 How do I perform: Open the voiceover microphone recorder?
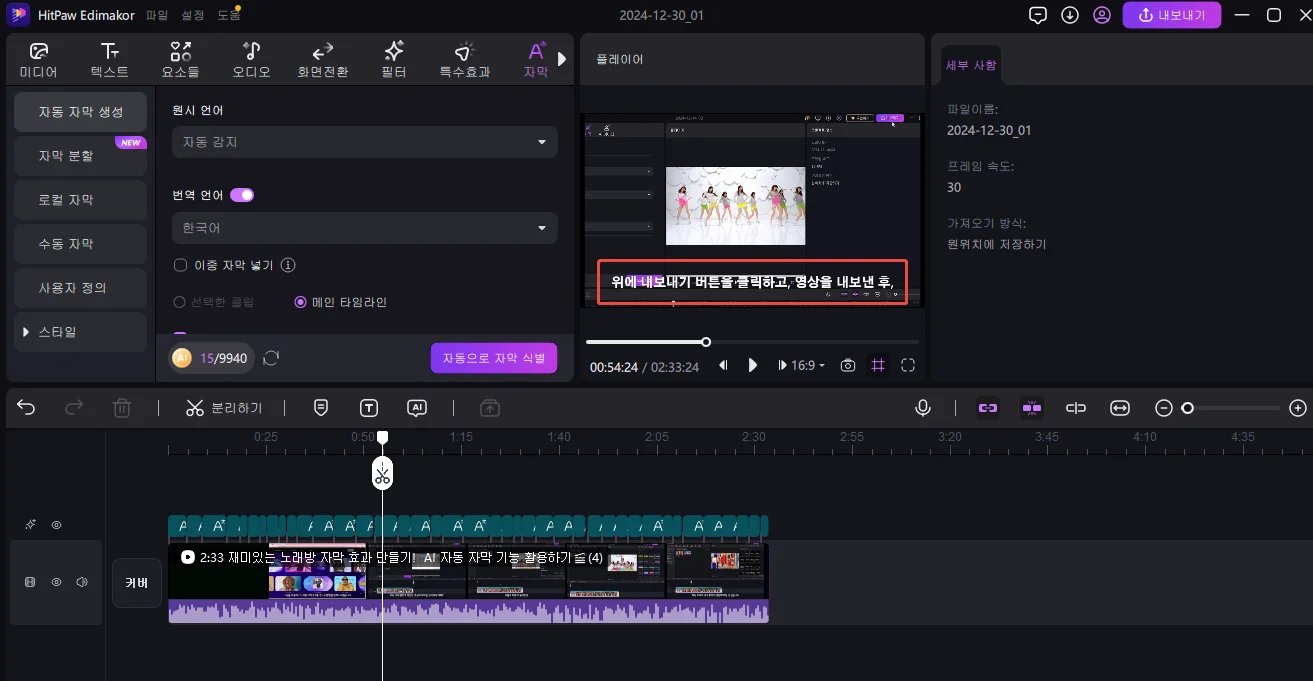tap(922, 407)
